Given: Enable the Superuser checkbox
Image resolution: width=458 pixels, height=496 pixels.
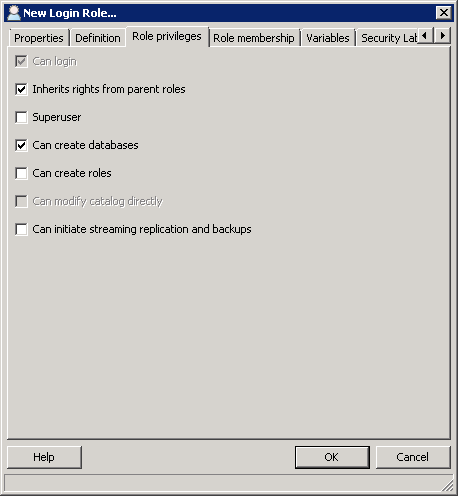Looking at the screenshot, I should [21, 117].
